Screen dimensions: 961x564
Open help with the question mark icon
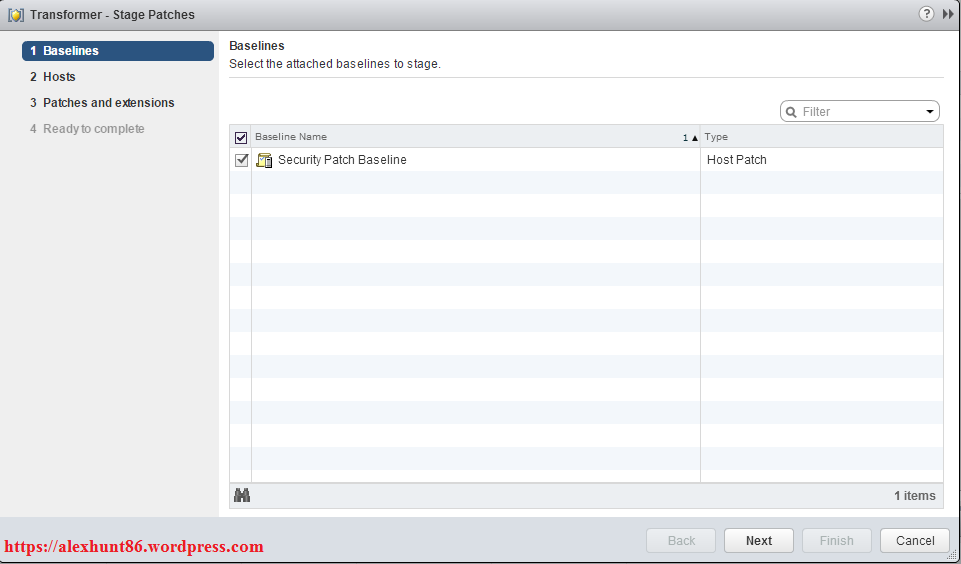(x=926, y=14)
